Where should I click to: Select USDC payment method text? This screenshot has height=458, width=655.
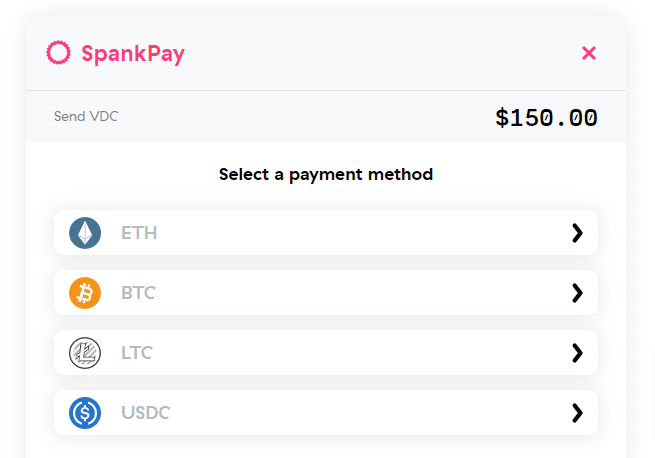click(145, 413)
